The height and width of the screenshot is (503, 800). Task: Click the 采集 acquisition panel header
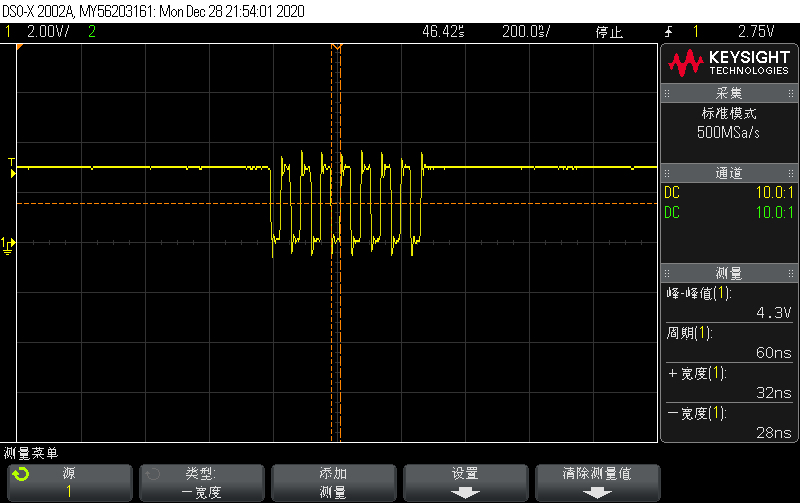729,93
